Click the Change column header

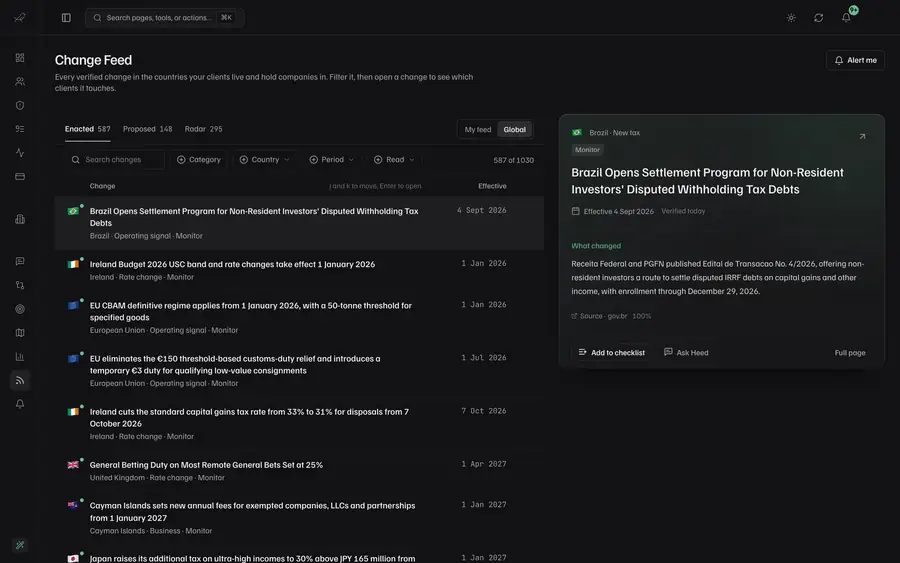coord(102,186)
